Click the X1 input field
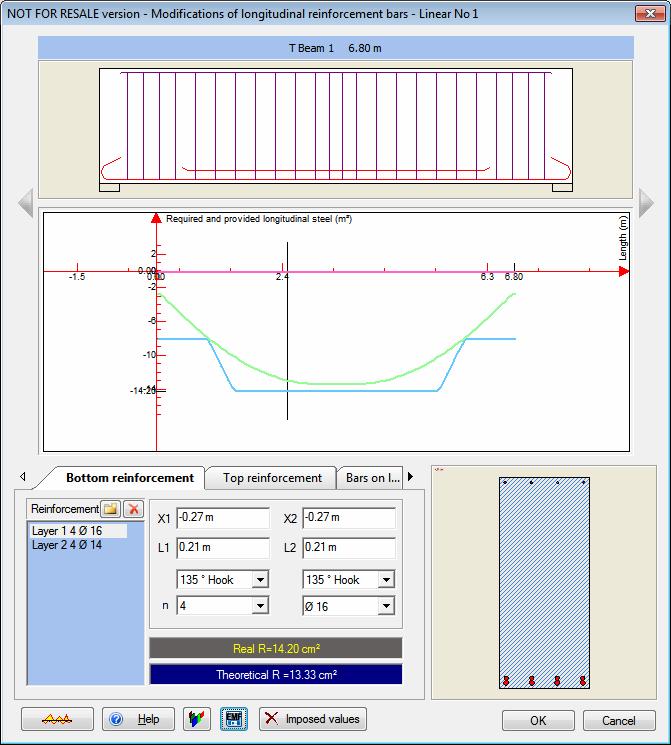This screenshot has height=745, width=671. click(x=222, y=518)
